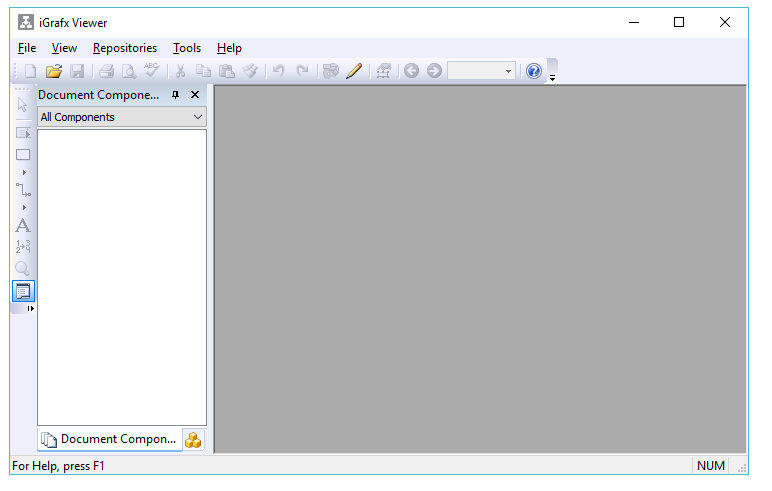
Task: Open the Repositories menu
Action: (x=125, y=48)
